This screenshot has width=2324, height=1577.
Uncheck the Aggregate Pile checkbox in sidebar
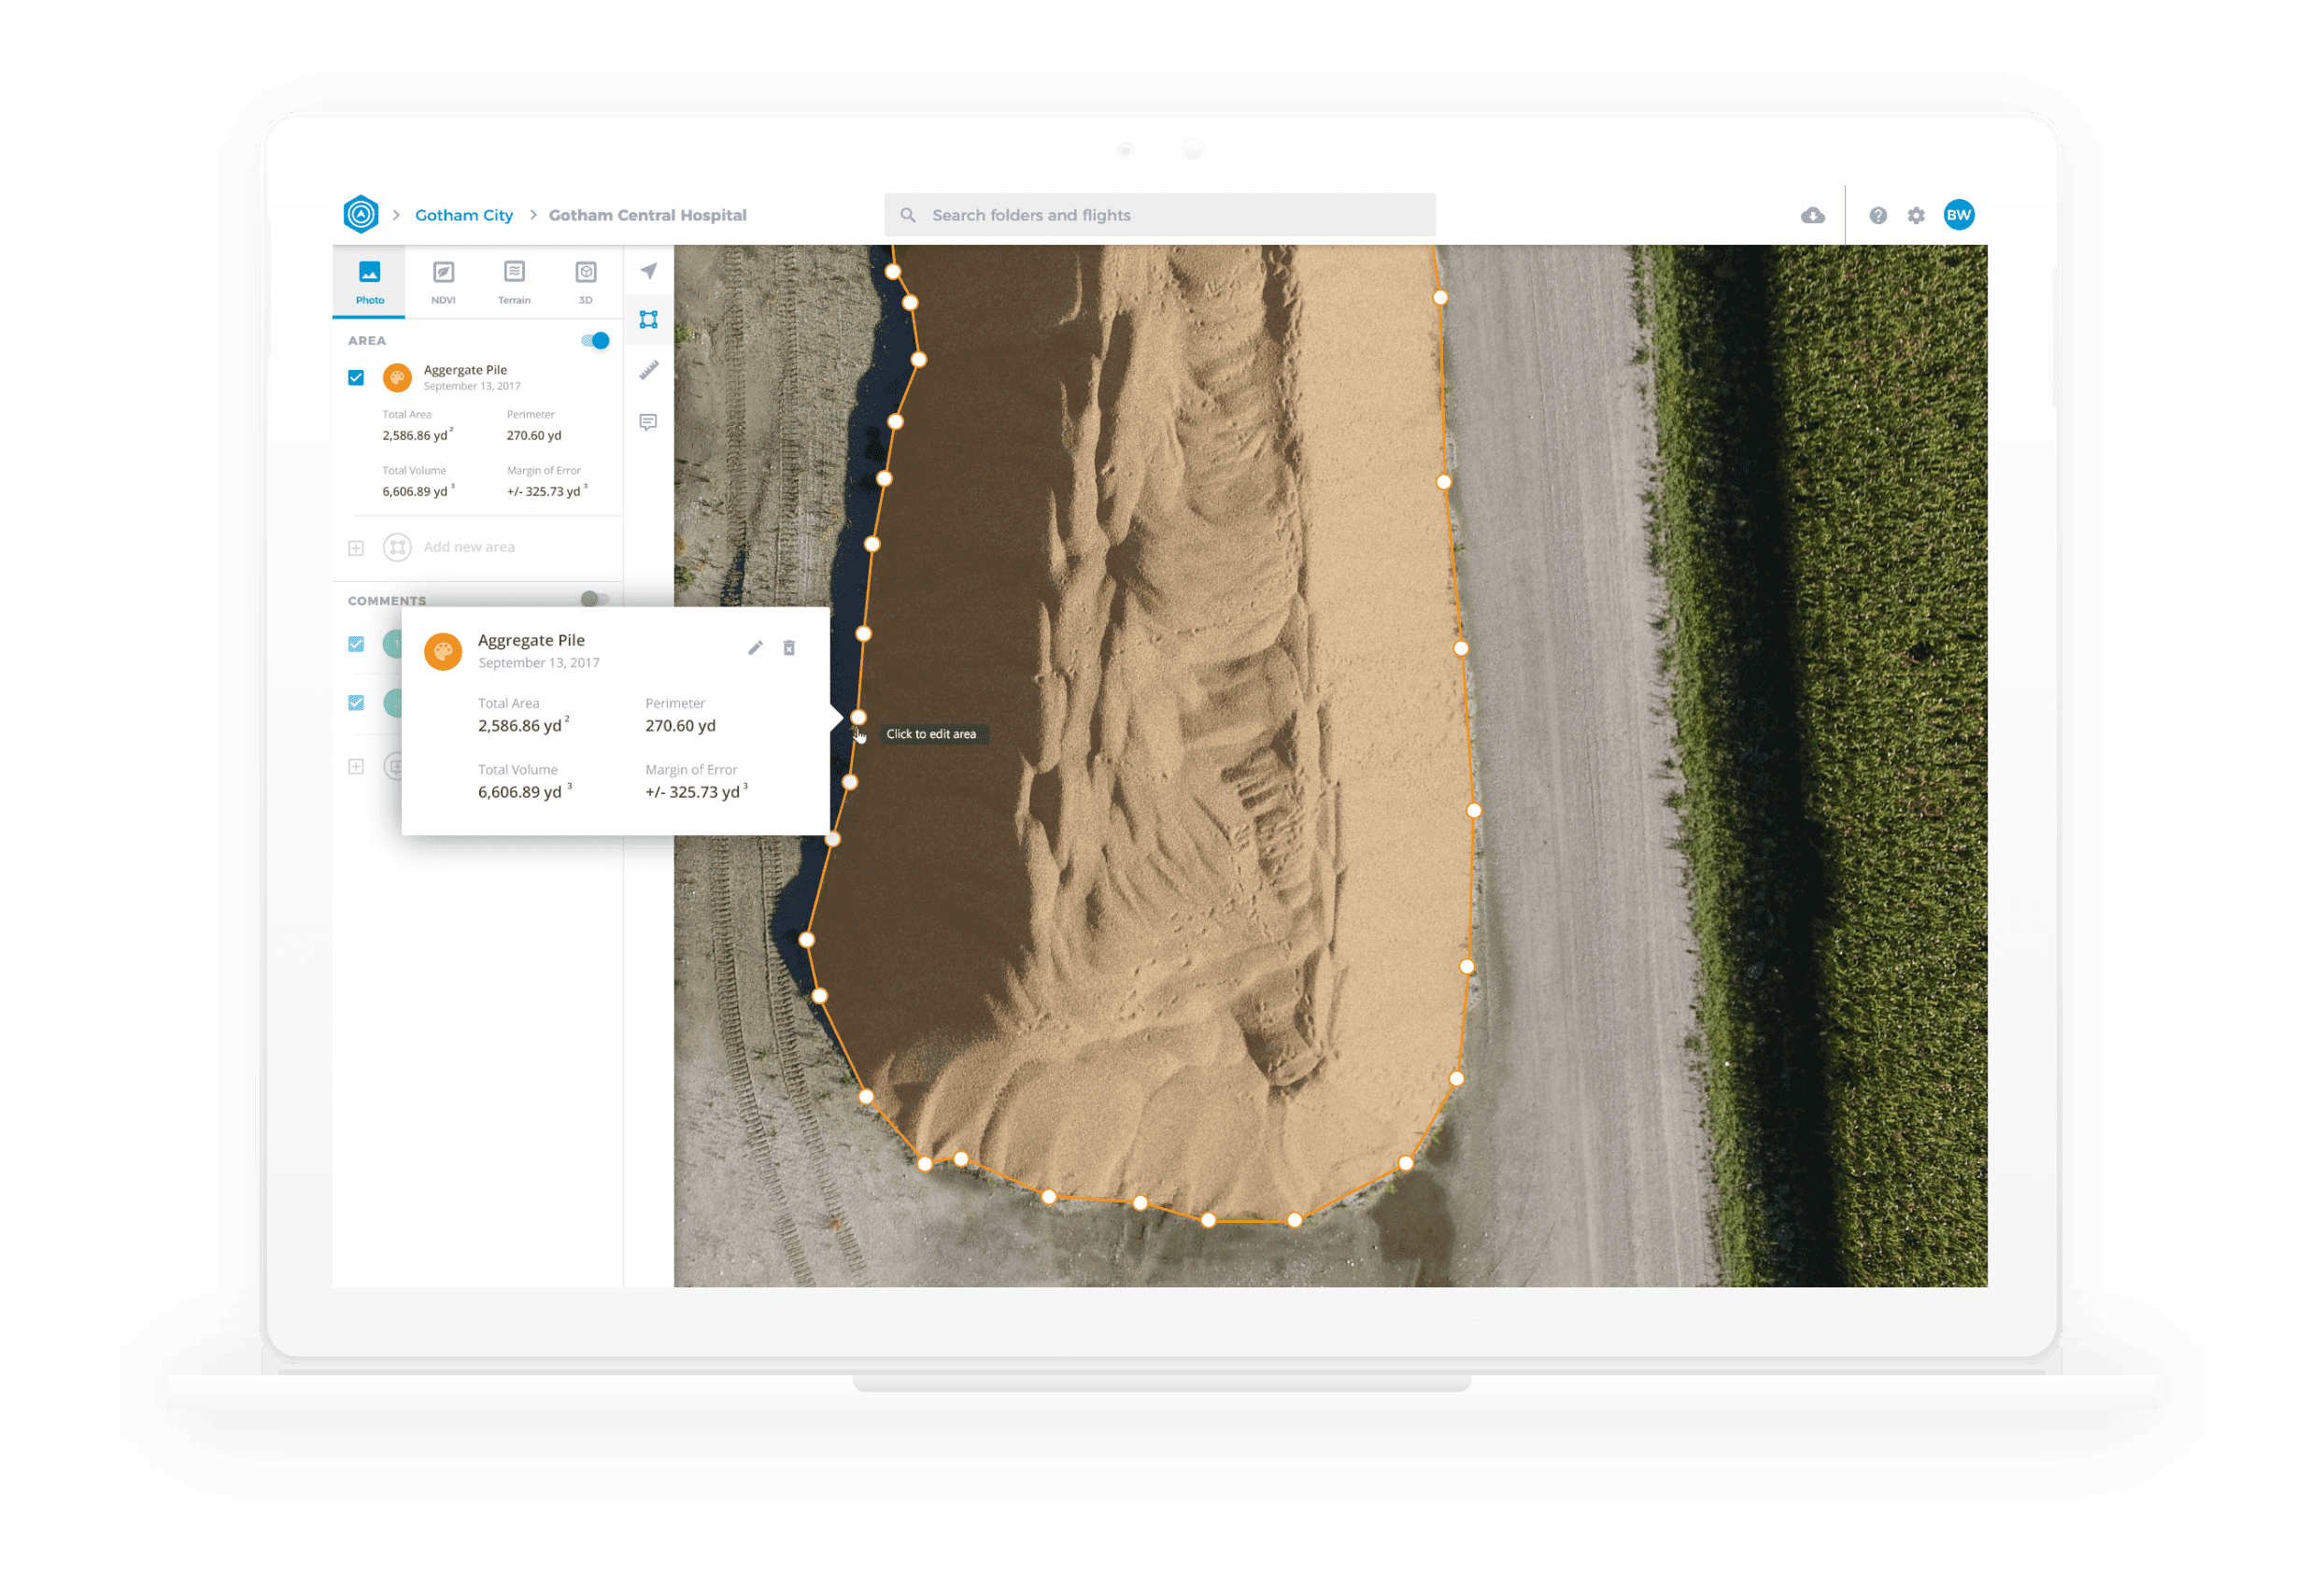coord(356,378)
